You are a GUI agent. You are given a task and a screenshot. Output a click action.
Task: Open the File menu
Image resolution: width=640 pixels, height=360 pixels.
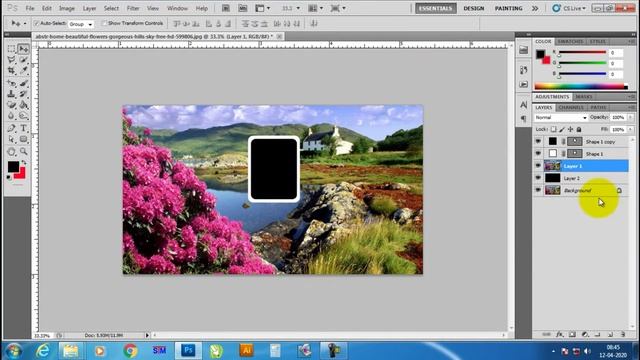30,8
